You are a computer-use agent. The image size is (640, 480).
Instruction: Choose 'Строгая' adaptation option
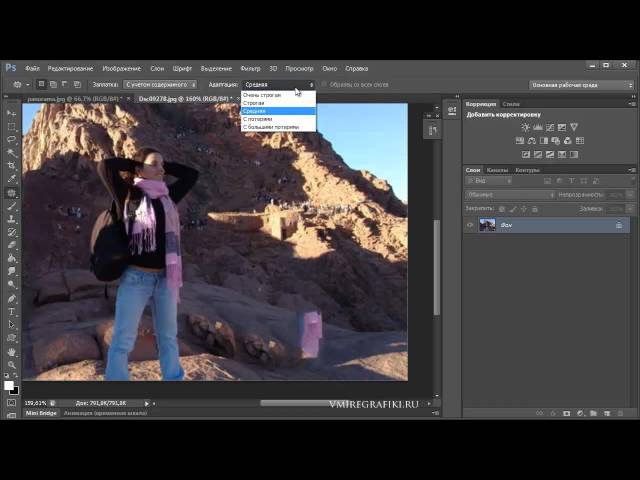(x=278, y=103)
